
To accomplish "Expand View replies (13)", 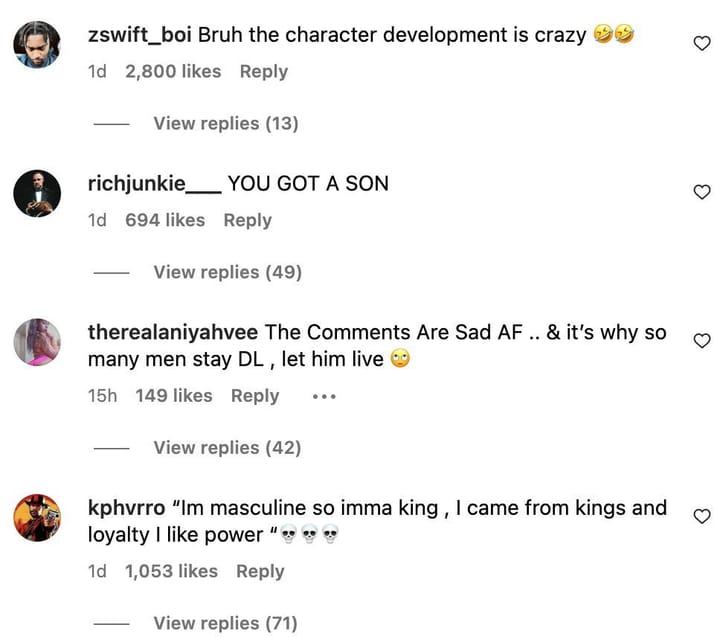I will click(225, 123).
